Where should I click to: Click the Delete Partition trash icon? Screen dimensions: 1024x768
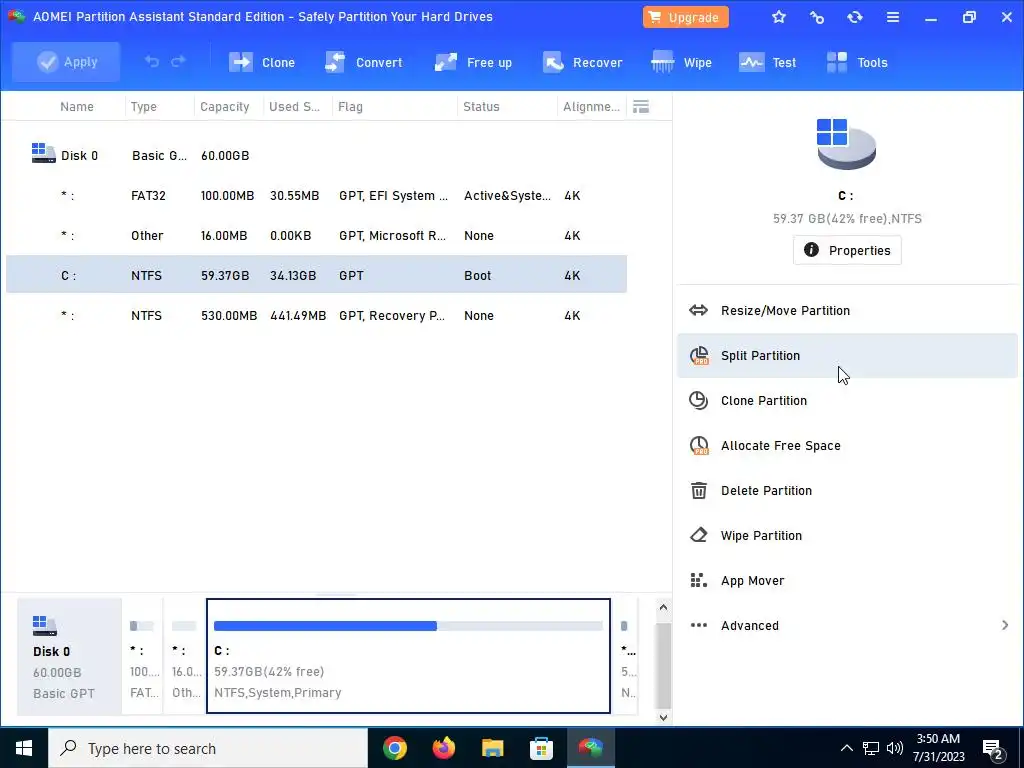pyautogui.click(x=699, y=490)
